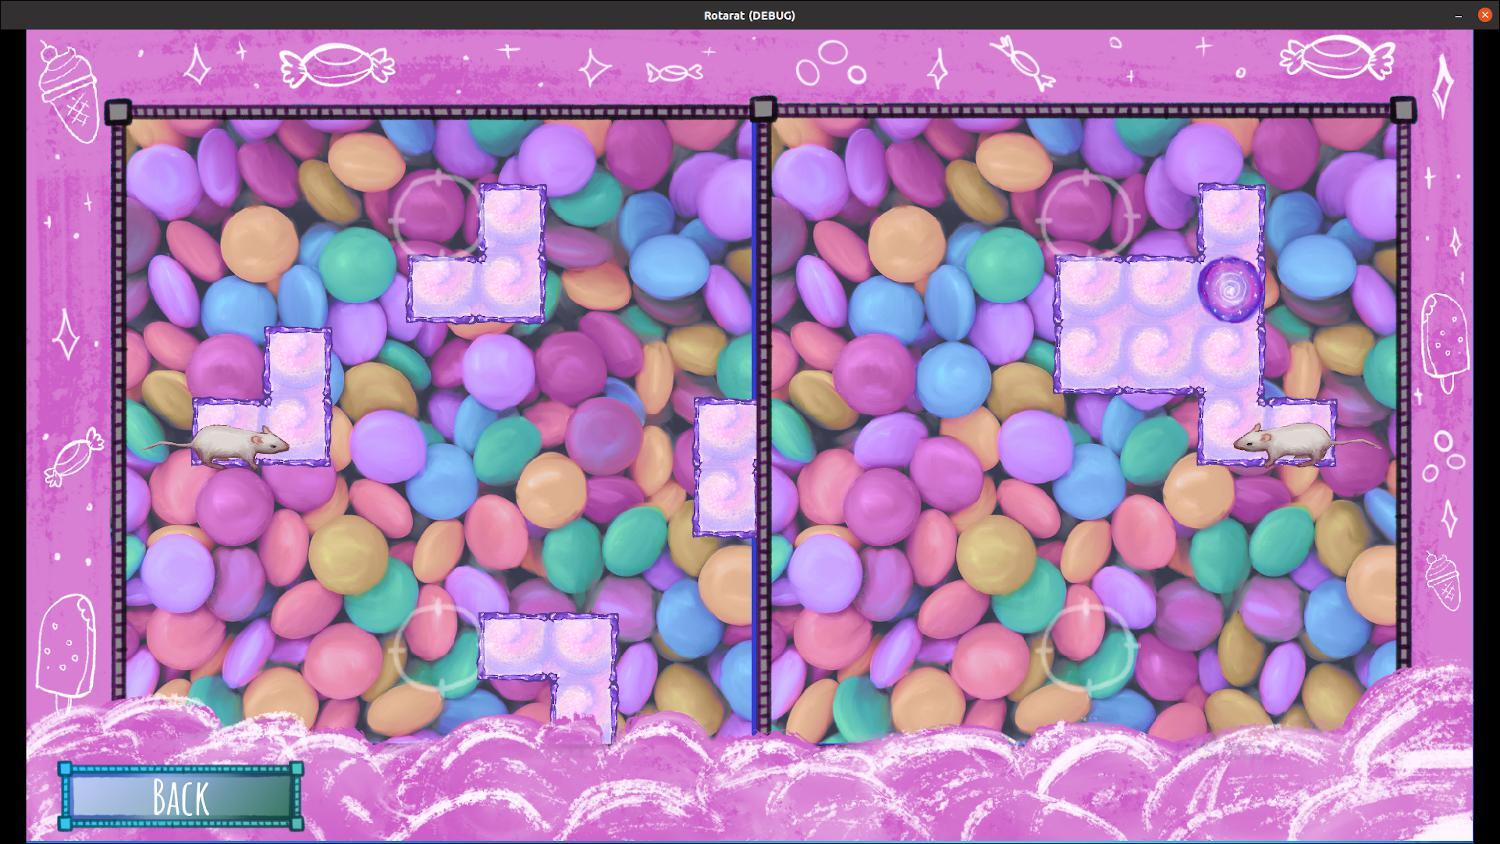Viewport: 1500px width, 844px height.
Task: Click the top-center frame corner square
Action: pyautogui.click(x=763, y=109)
